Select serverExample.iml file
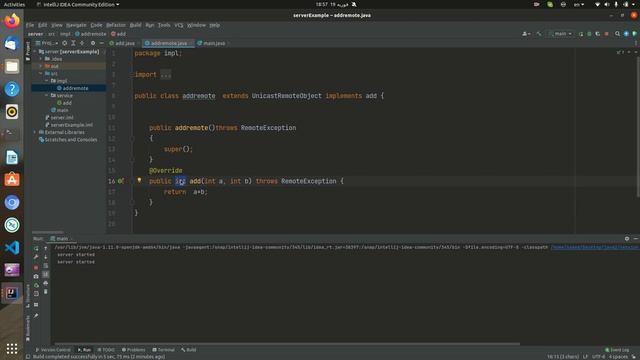Viewport: 640px width, 360px height. click(x=69, y=125)
